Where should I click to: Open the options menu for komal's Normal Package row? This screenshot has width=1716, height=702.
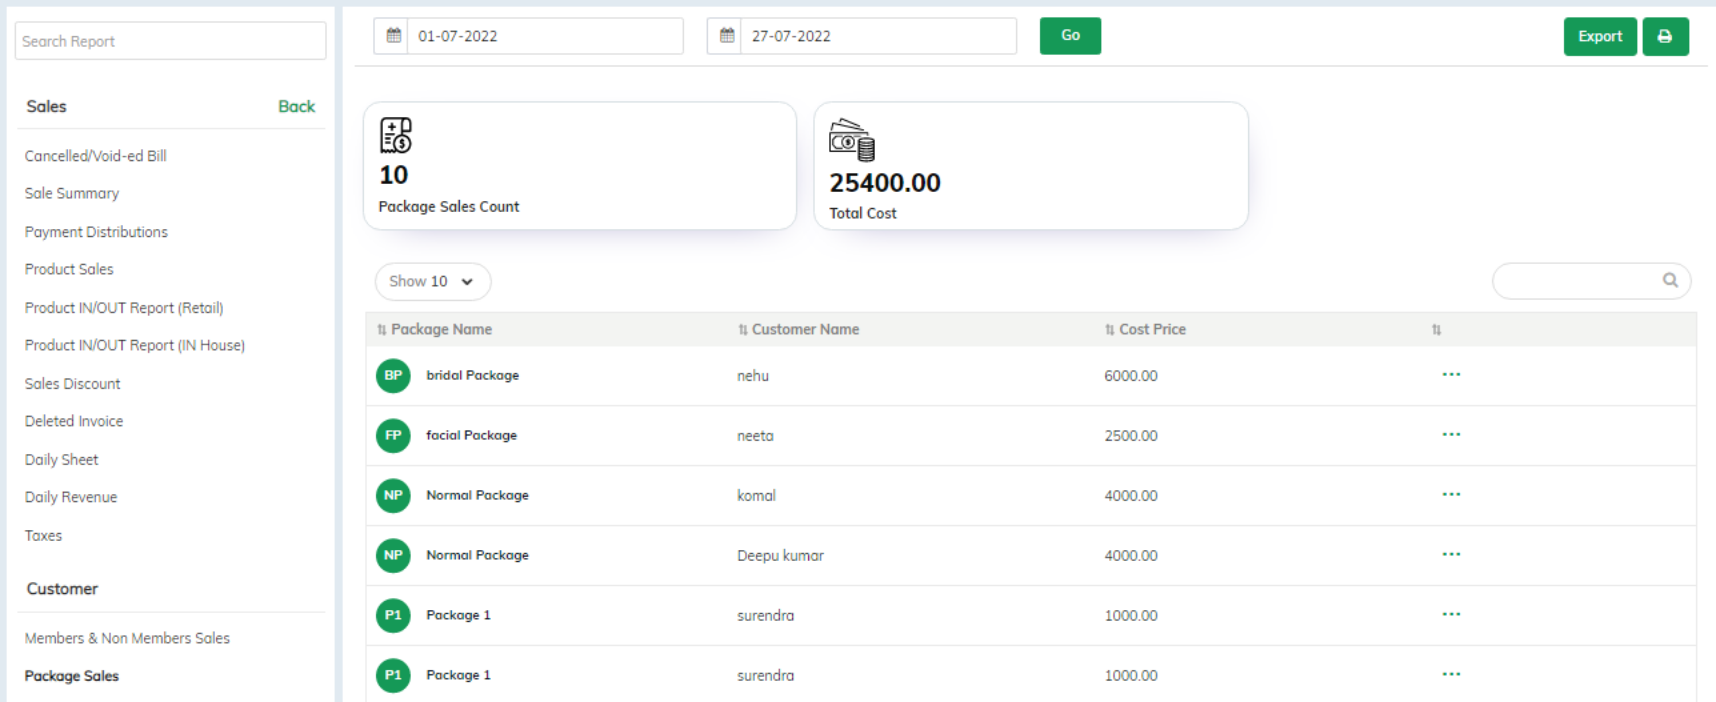coord(1451,495)
